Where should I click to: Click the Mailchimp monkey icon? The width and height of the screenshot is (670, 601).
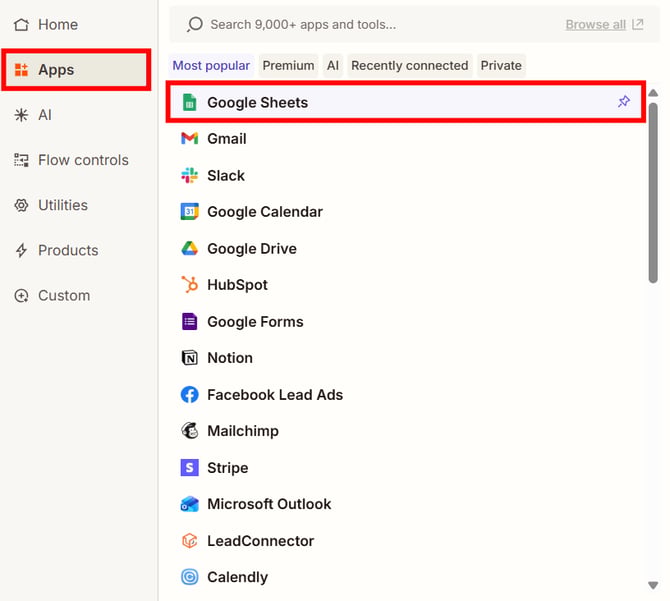[190, 431]
